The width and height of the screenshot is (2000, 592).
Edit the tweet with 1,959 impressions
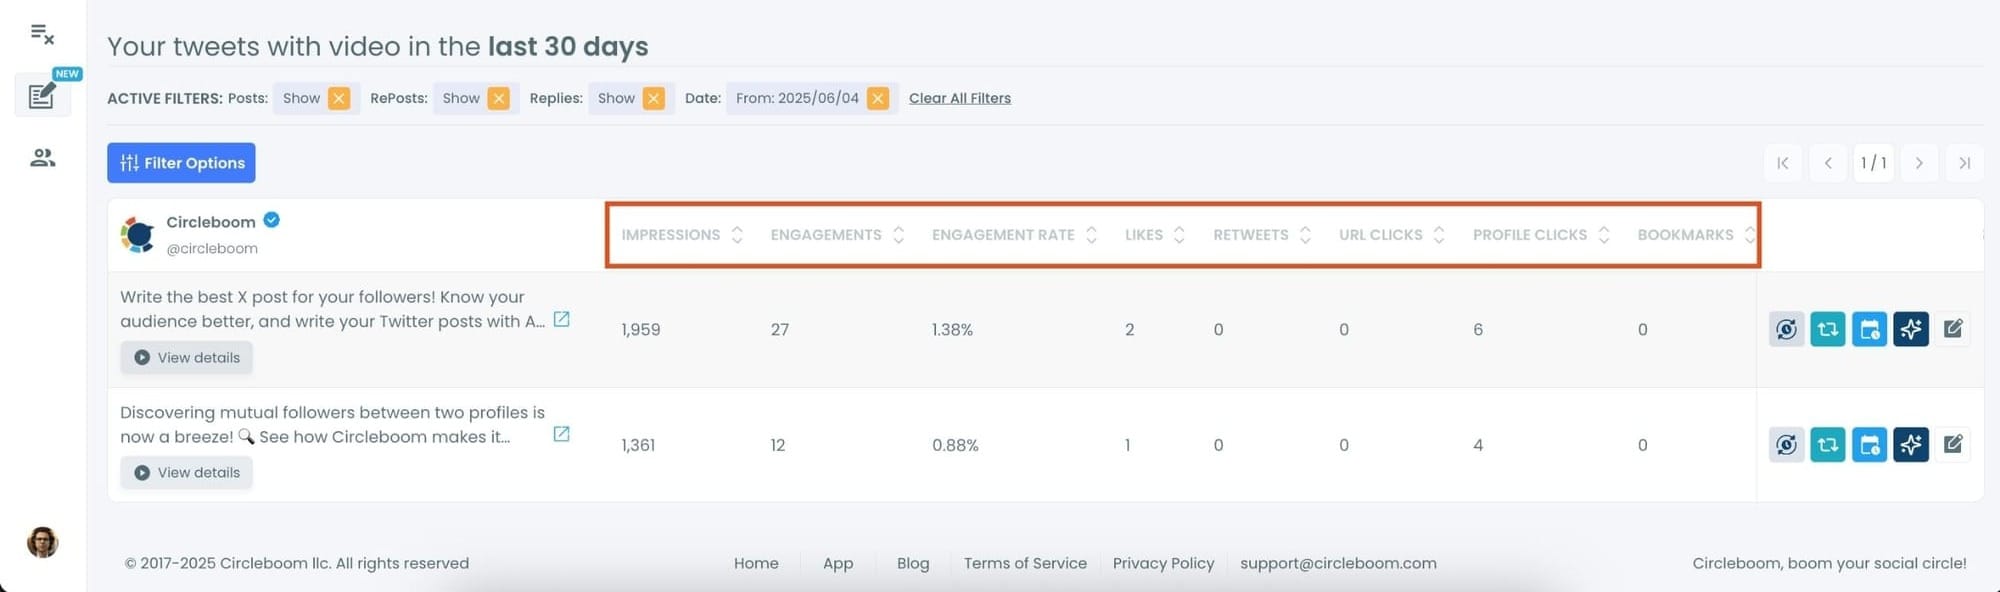[1953, 328]
